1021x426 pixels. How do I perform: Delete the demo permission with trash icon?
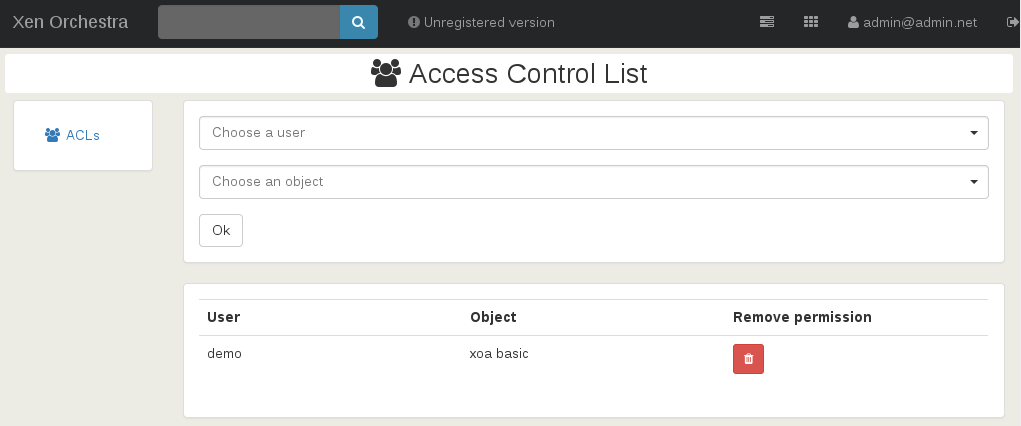point(748,359)
